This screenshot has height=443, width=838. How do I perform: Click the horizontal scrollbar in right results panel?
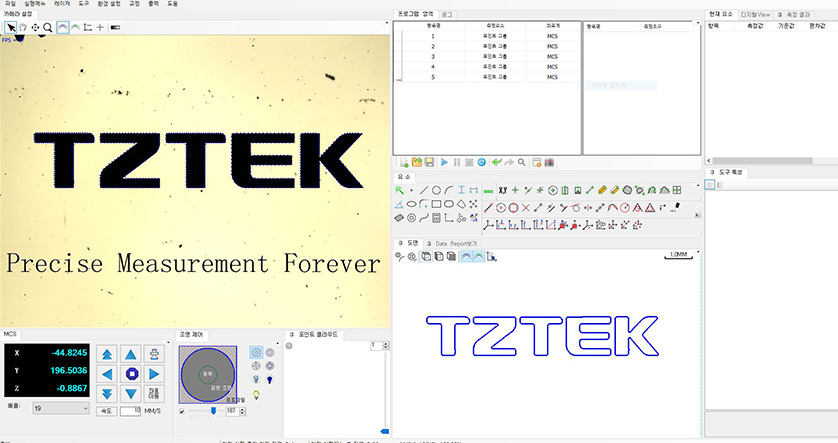tap(762, 161)
